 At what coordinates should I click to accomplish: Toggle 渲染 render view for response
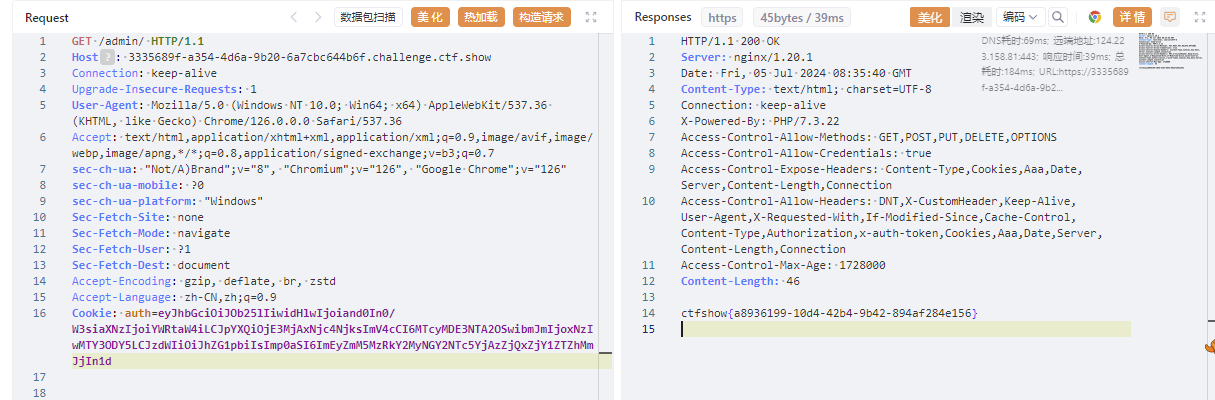[x=971, y=17]
